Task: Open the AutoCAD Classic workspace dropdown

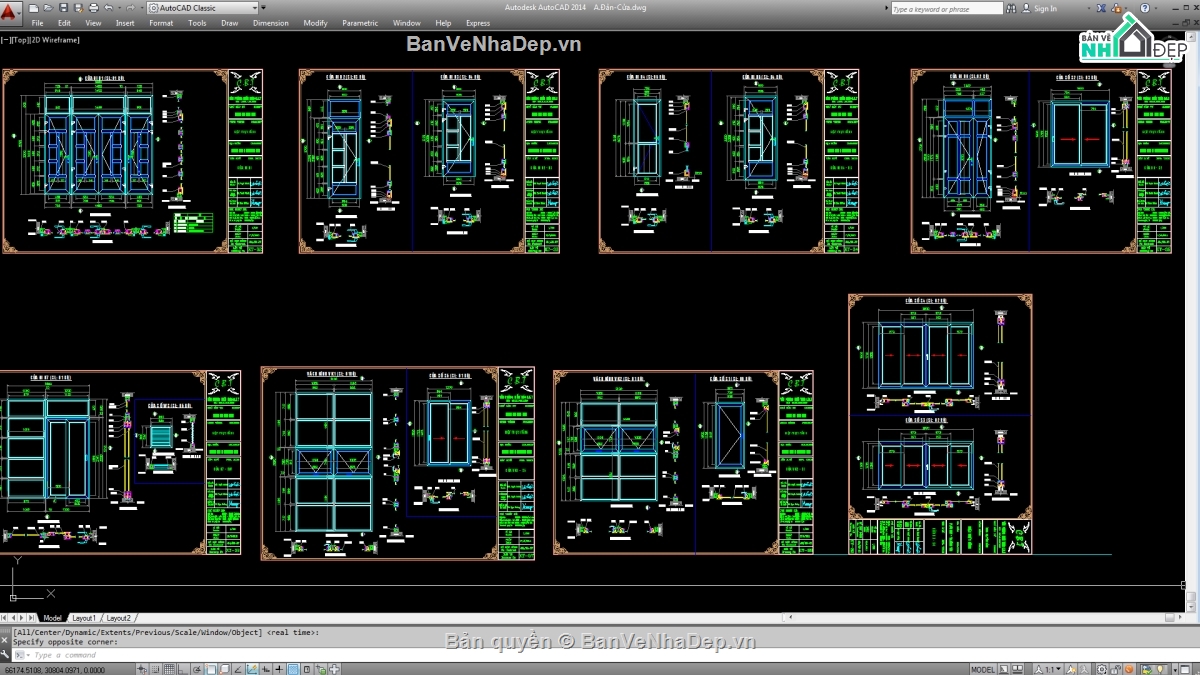Action: 256,8
